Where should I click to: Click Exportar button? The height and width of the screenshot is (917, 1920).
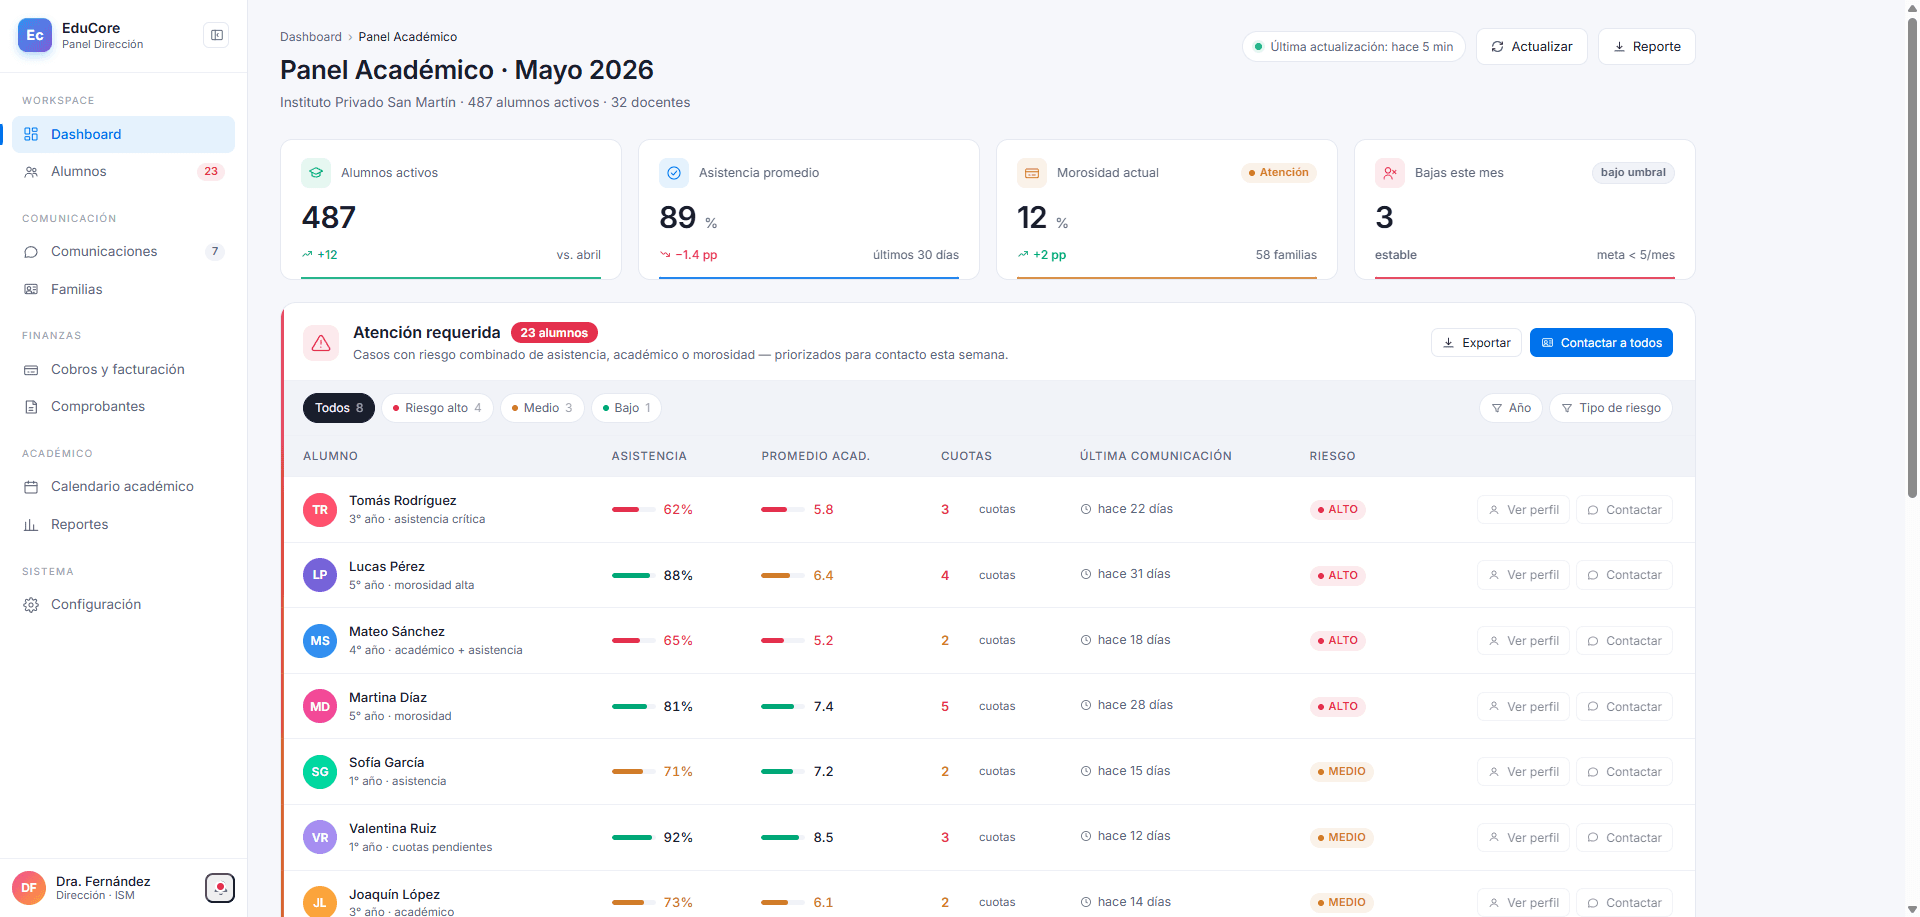pyautogui.click(x=1477, y=343)
